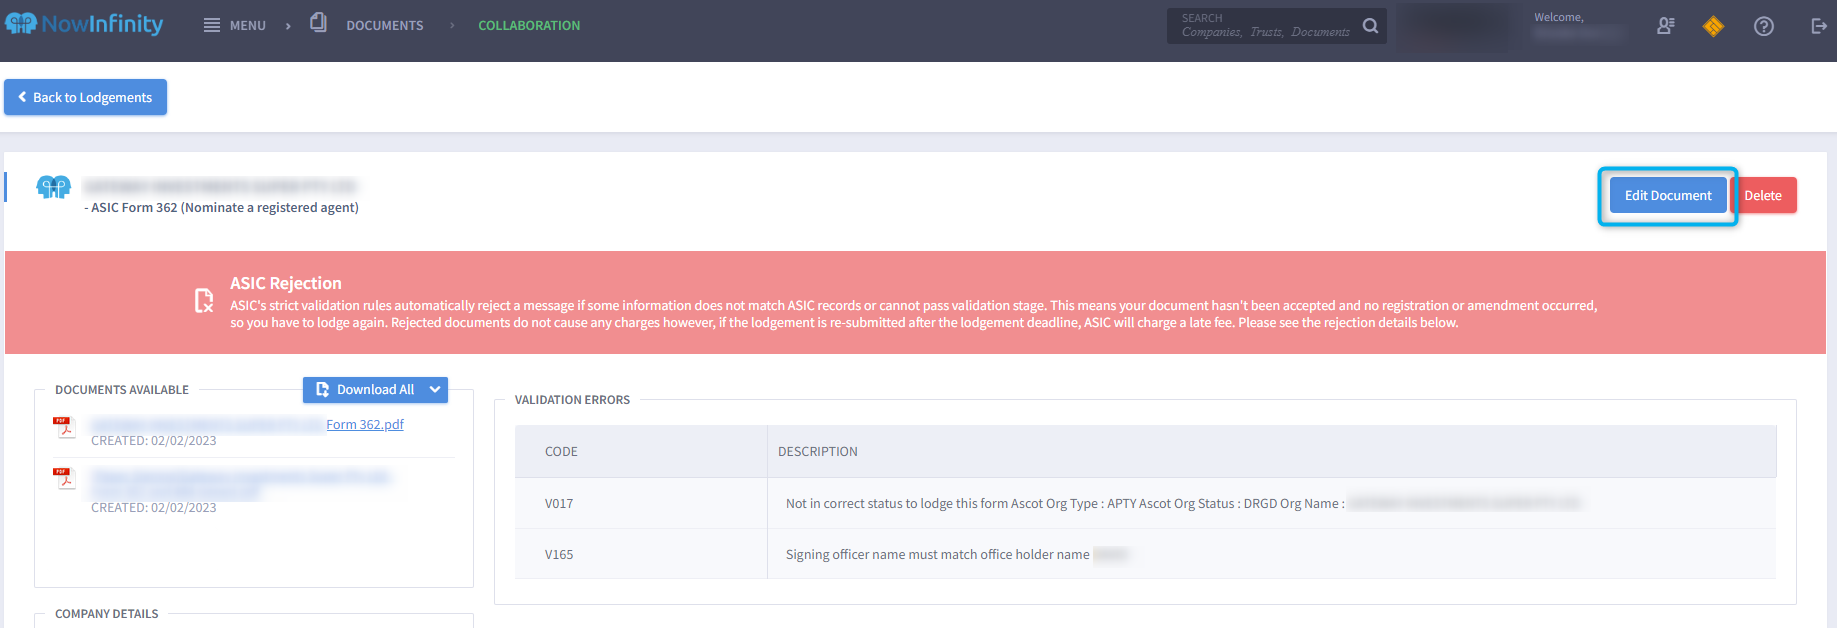Click 'ASIC Form 362 (Nominate a registered agent)' text
1837x628 pixels.
pyautogui.click(x=225, y=208)
